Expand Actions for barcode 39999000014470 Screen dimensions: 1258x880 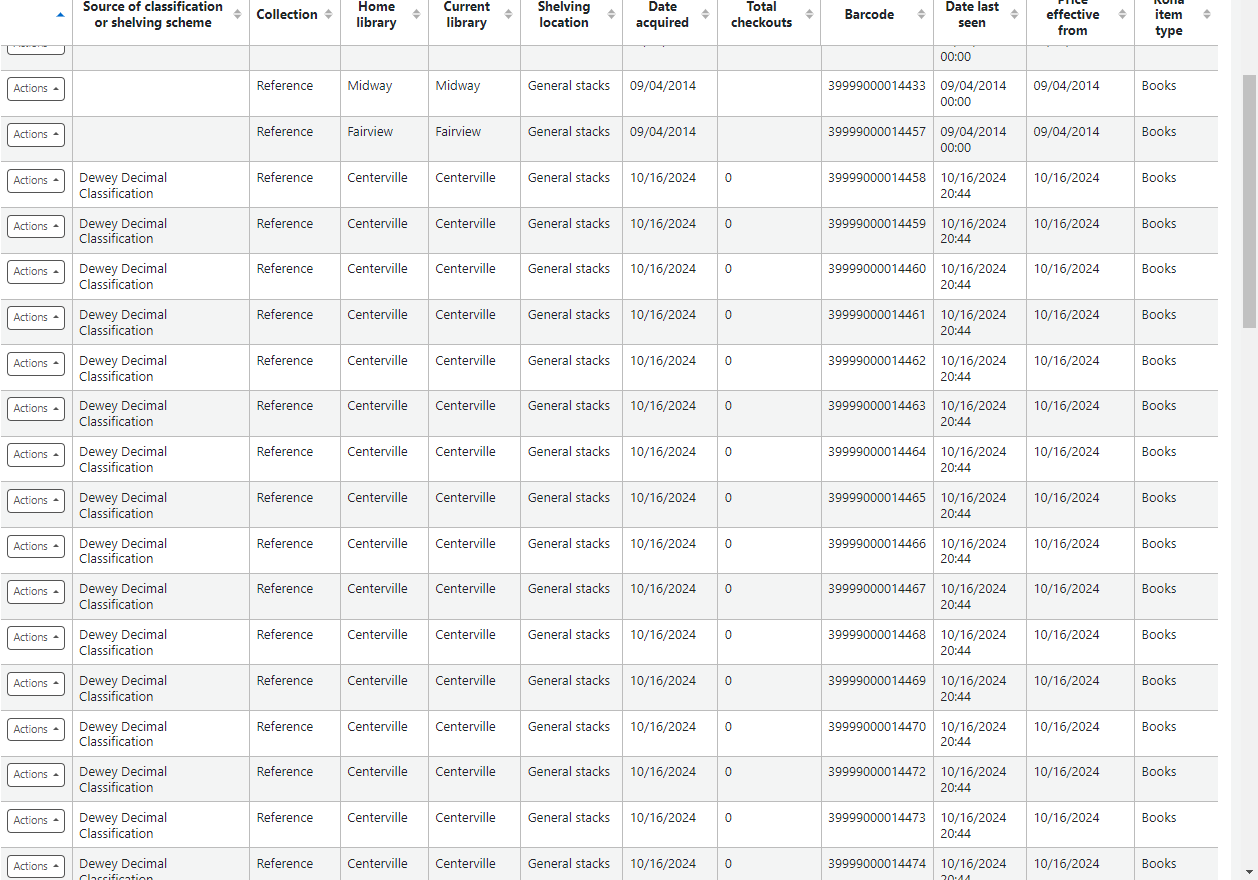[36, 730]
